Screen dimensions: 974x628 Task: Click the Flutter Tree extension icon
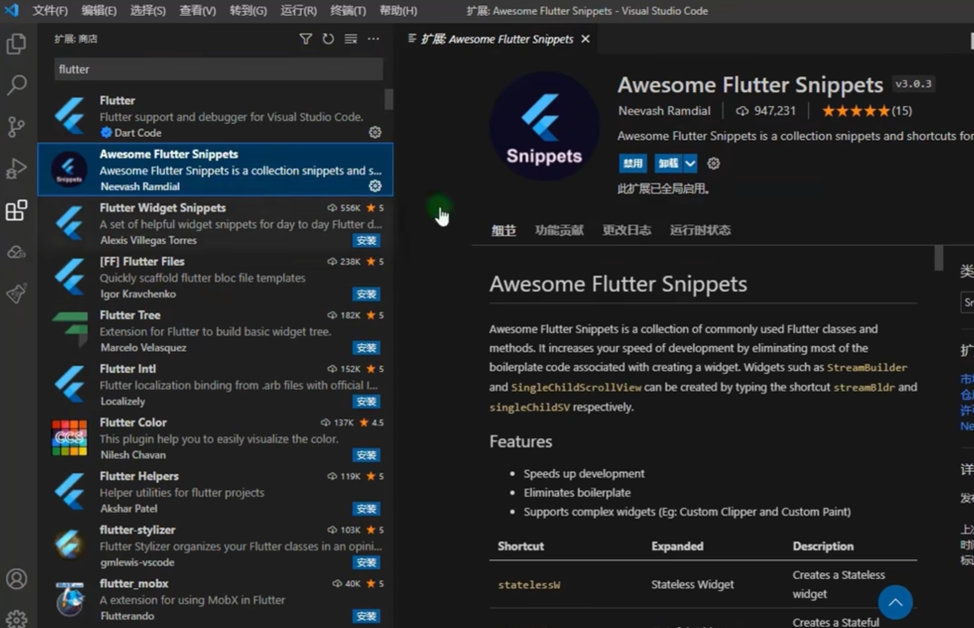pyautogui.click(x=70, y=330)
